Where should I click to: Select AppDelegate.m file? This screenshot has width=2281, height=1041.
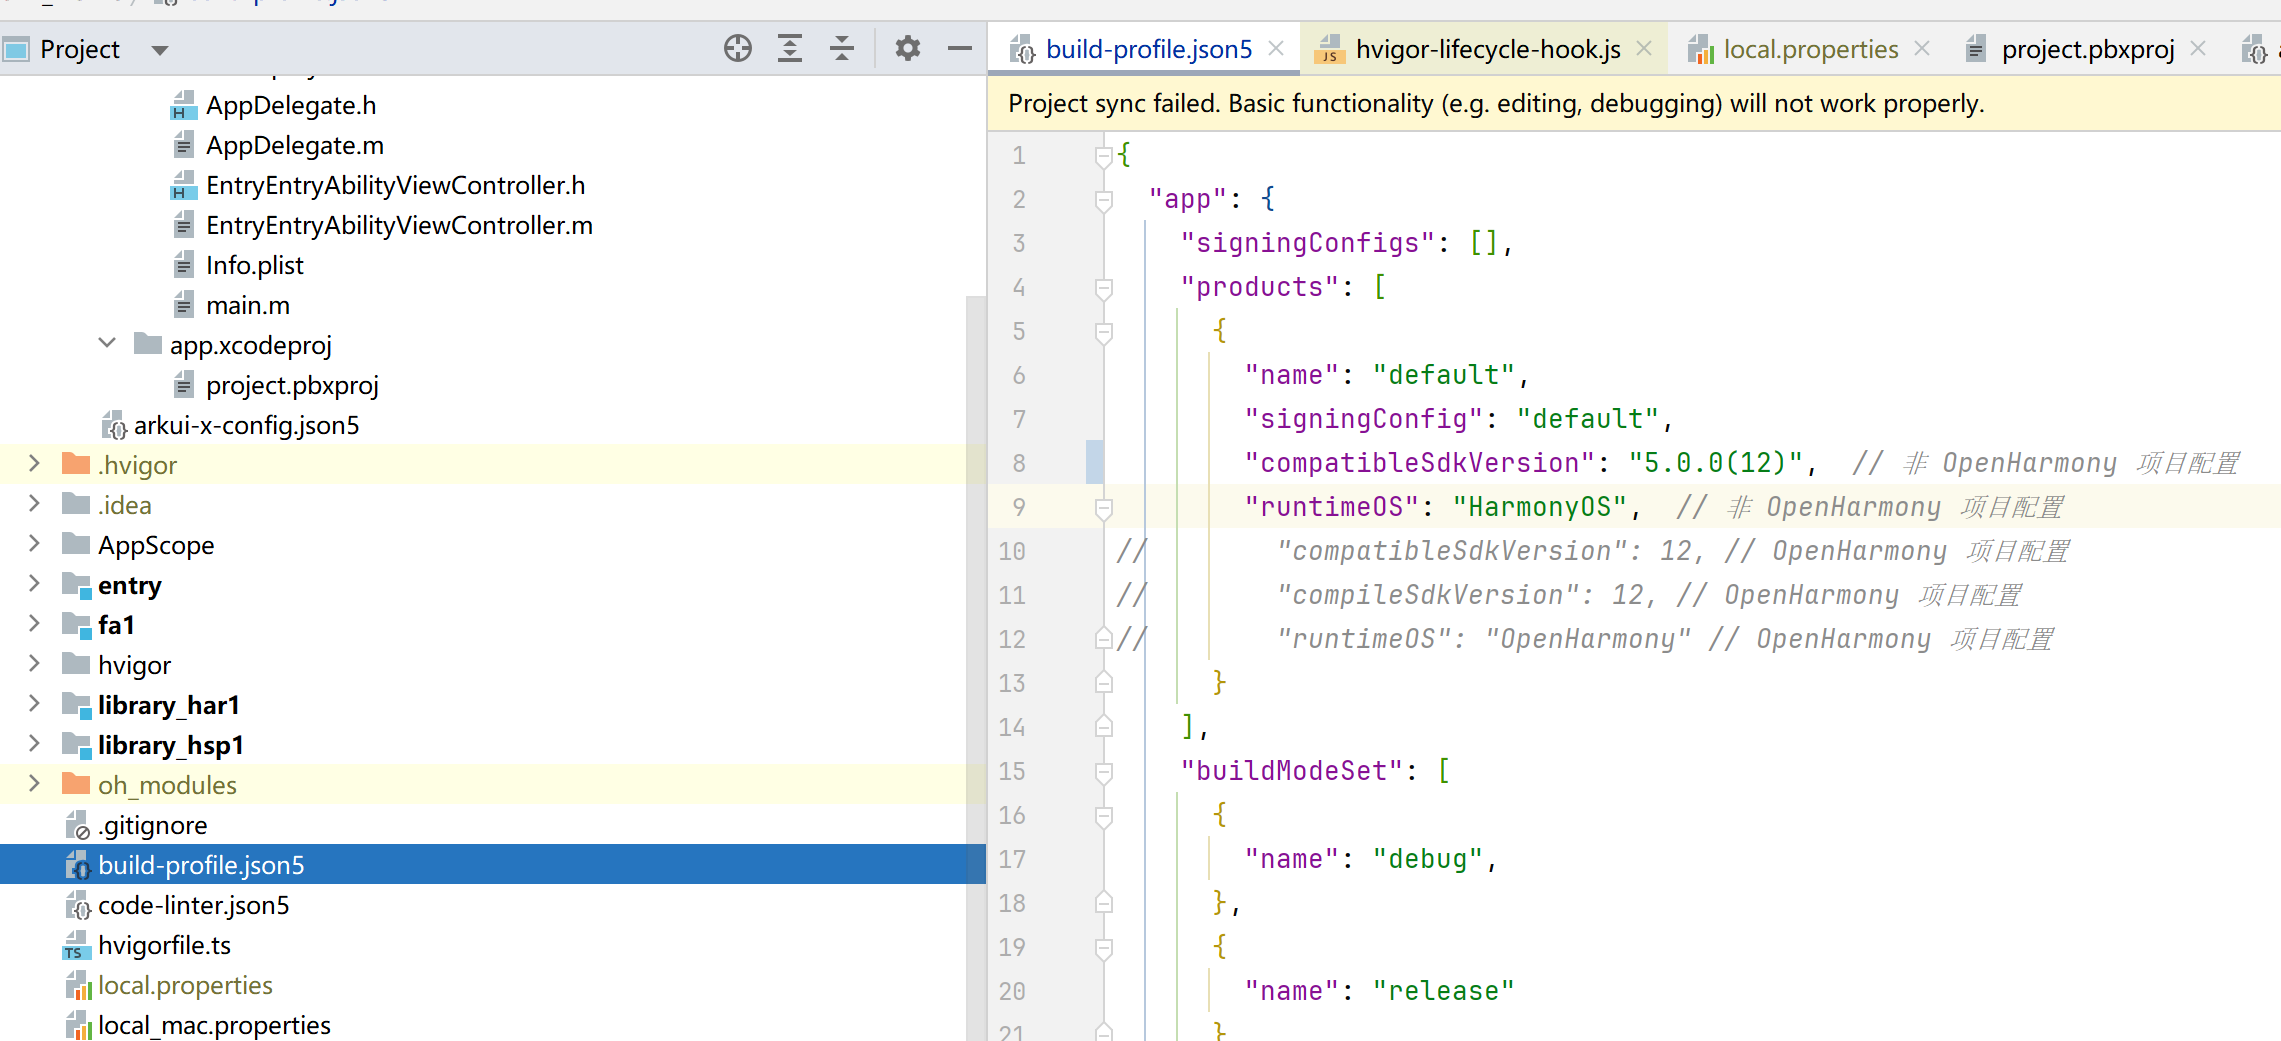pyautogui.click(x=295, y=145)
